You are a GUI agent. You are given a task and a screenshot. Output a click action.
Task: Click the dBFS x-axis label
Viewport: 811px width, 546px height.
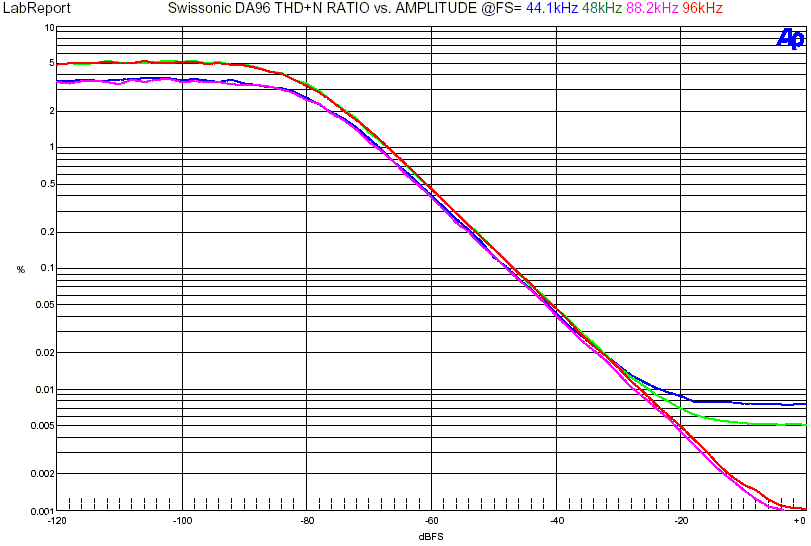pyautogui.click(x=431, y=537)
